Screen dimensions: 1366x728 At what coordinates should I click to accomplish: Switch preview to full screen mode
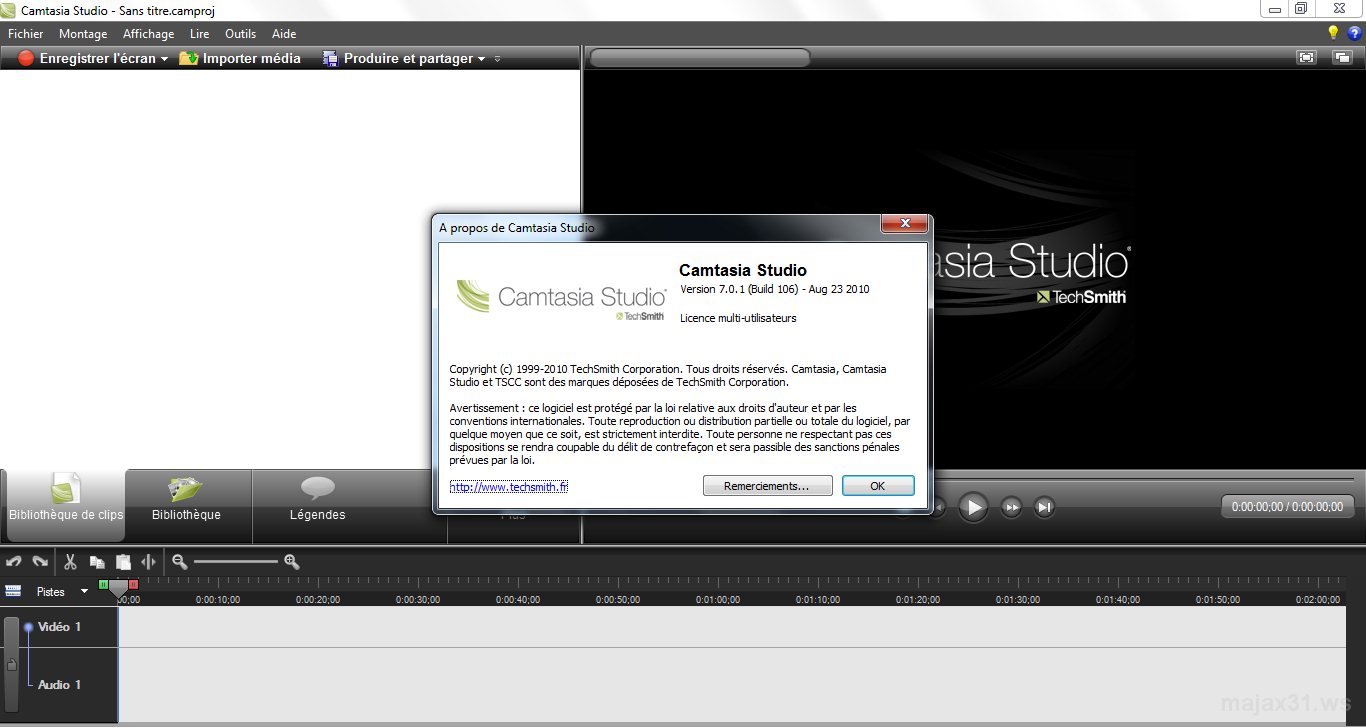[x=1307, y=58]
